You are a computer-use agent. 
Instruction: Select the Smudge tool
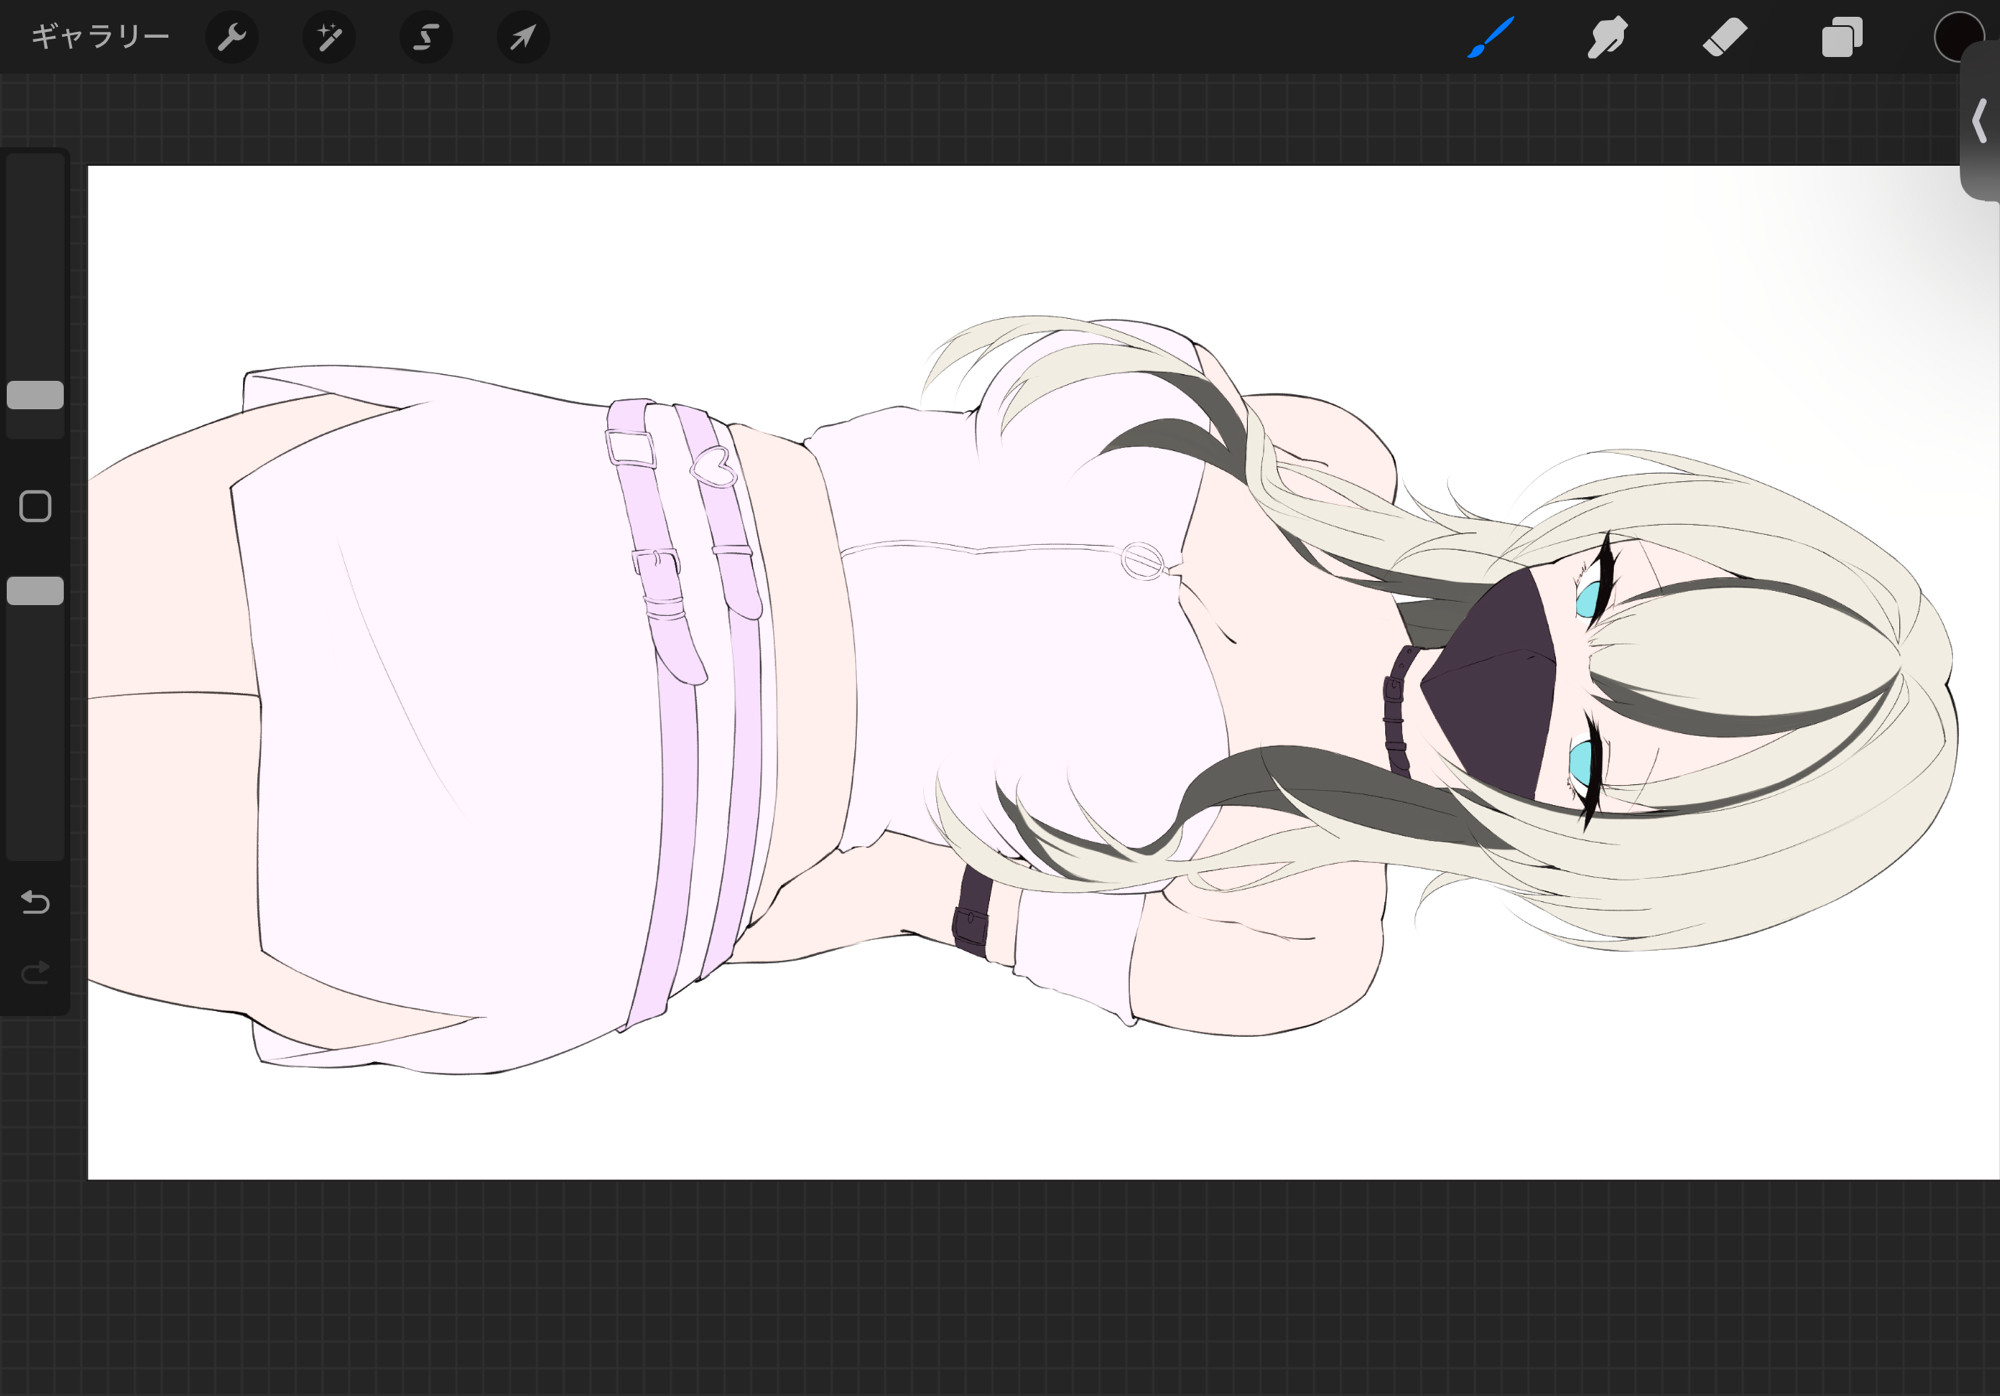tap(1608, 37)
